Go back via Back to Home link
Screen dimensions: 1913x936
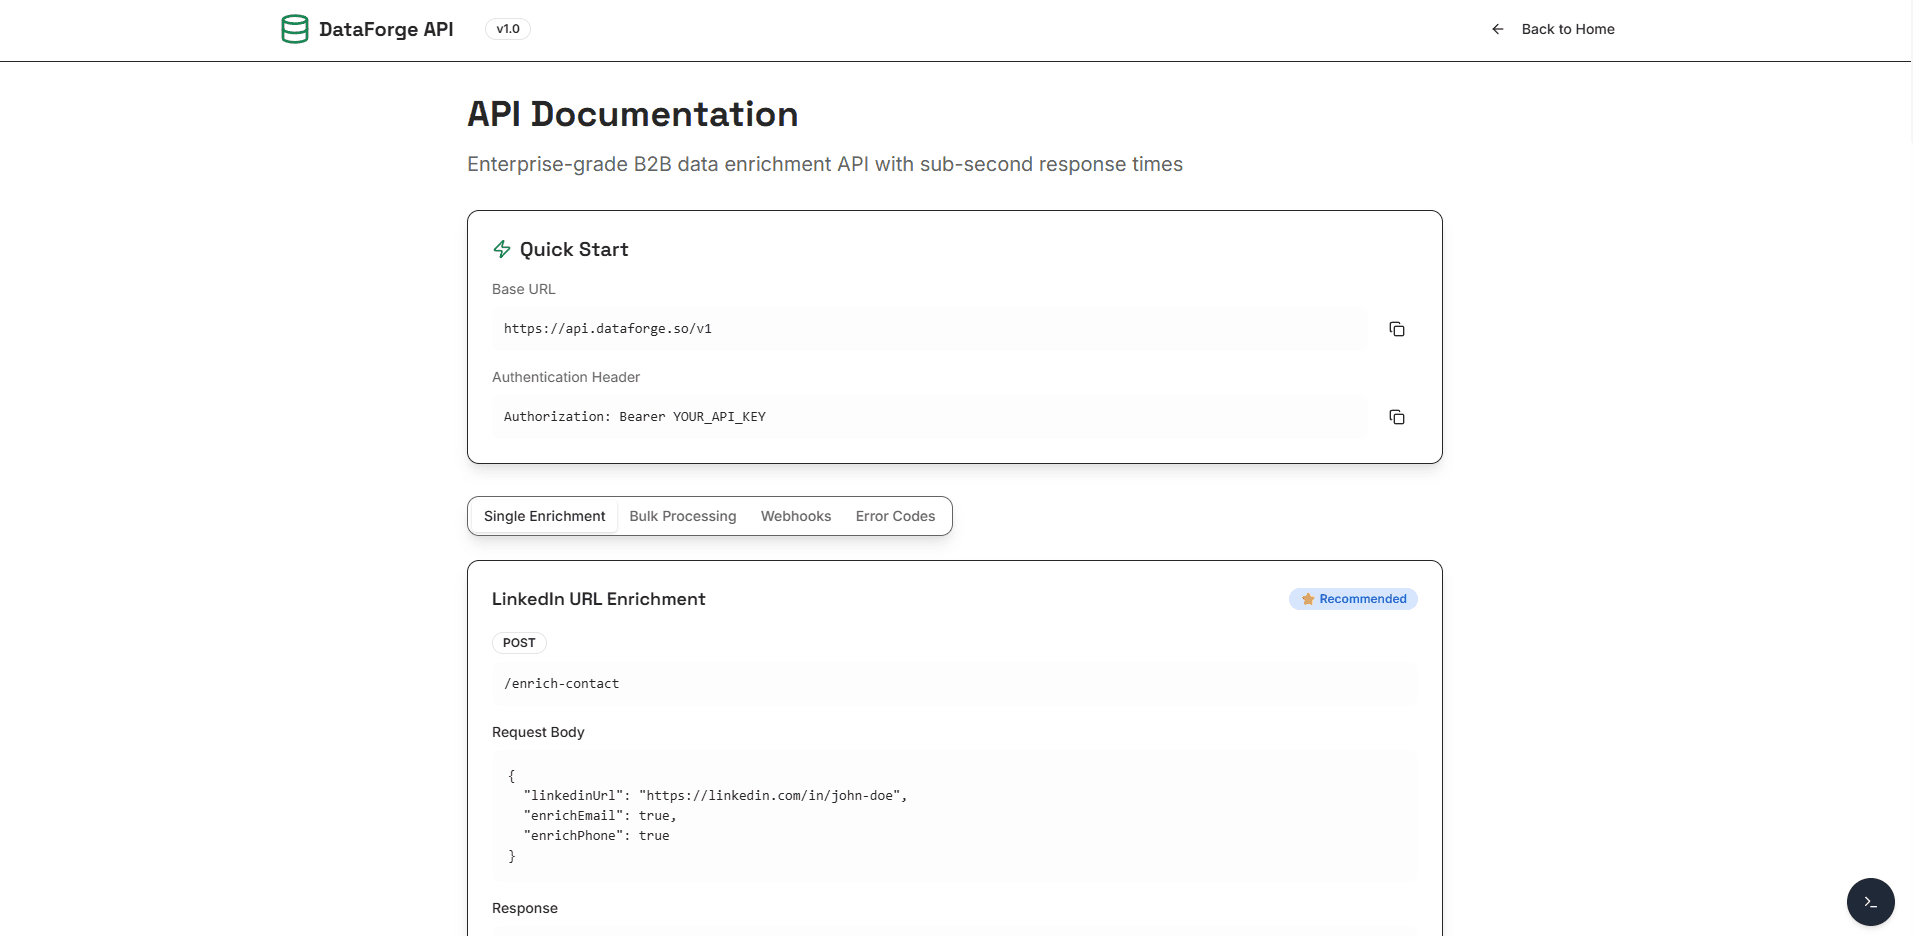(1552, 29)
